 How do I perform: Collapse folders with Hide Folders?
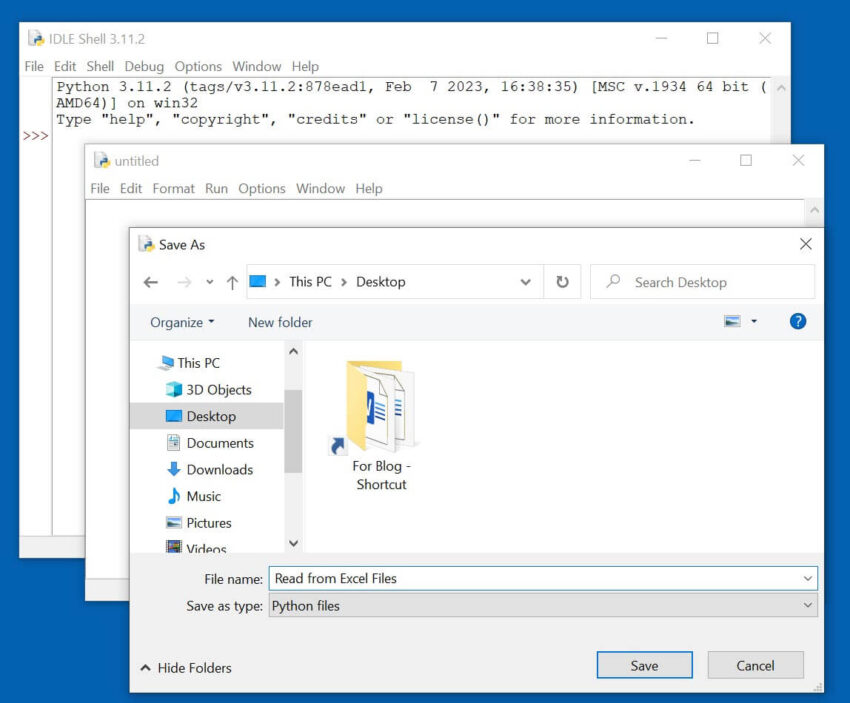(186, 668)
